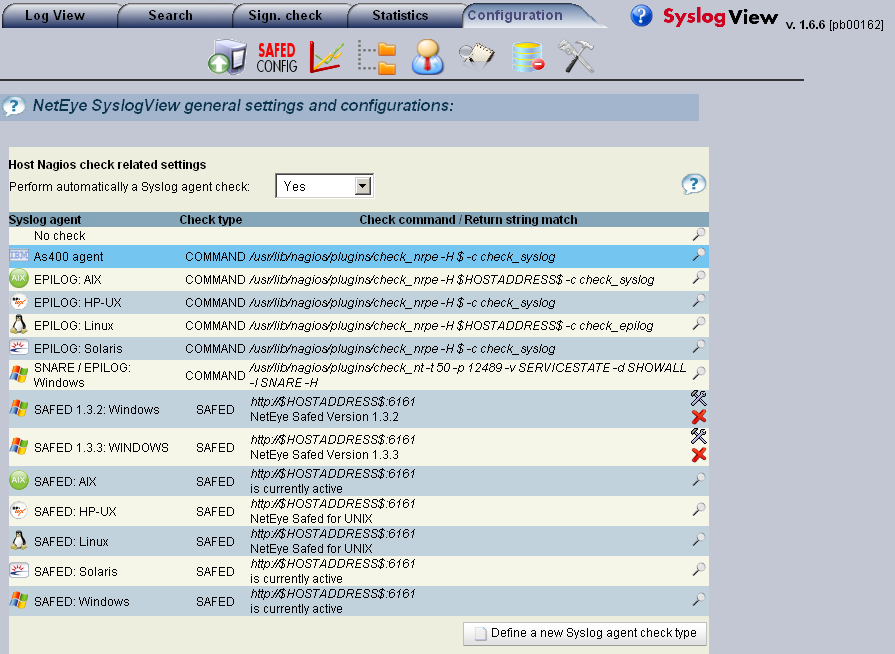Viewport: 895px width, 654px height.
Task: Click the penguin icon on the EPILOG: Linux row
Action: point(19,324)
